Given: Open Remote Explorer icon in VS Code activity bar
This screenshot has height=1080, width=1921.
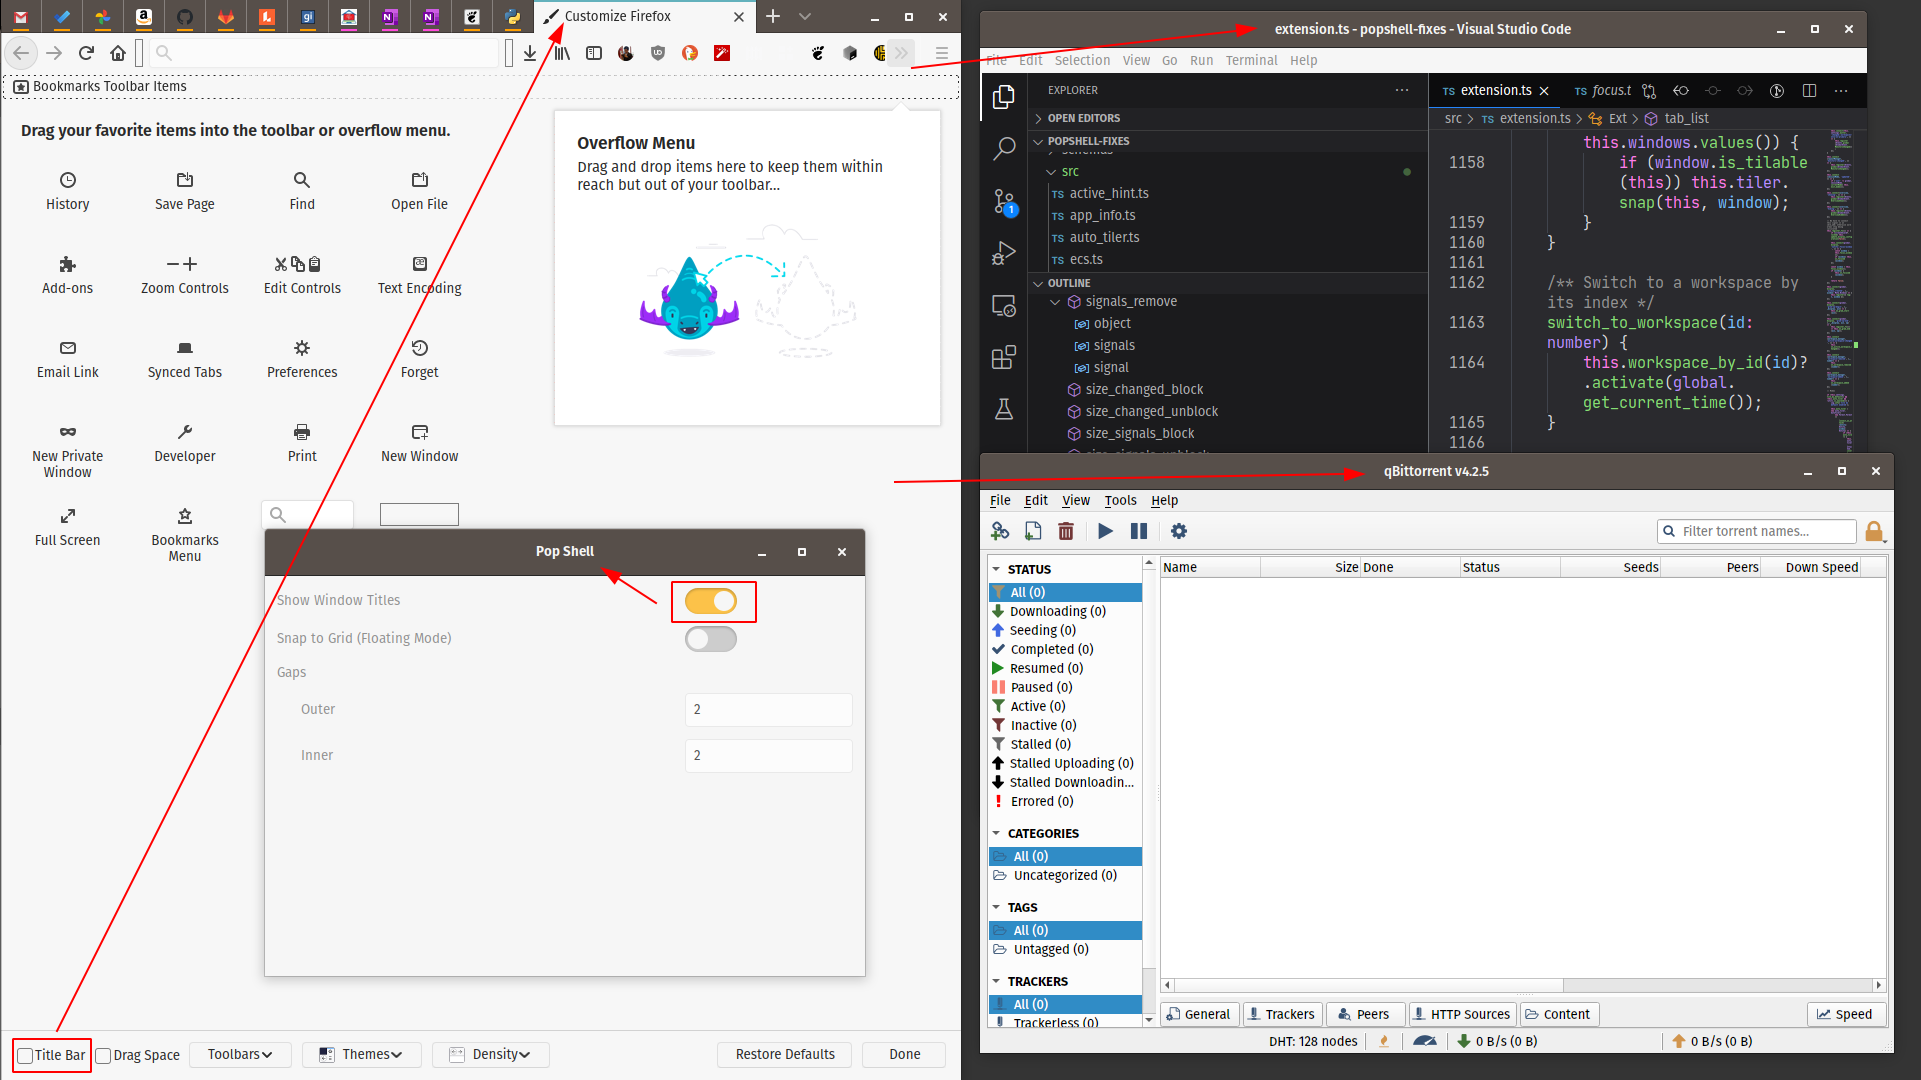Looking at the screenshot, I should tap(1004, 306).
